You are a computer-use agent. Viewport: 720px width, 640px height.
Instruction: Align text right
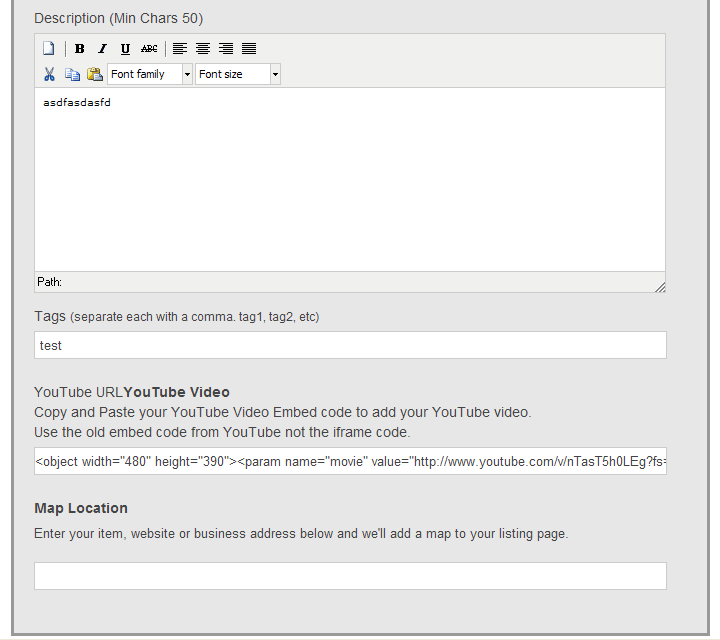(x=226, y=49)
